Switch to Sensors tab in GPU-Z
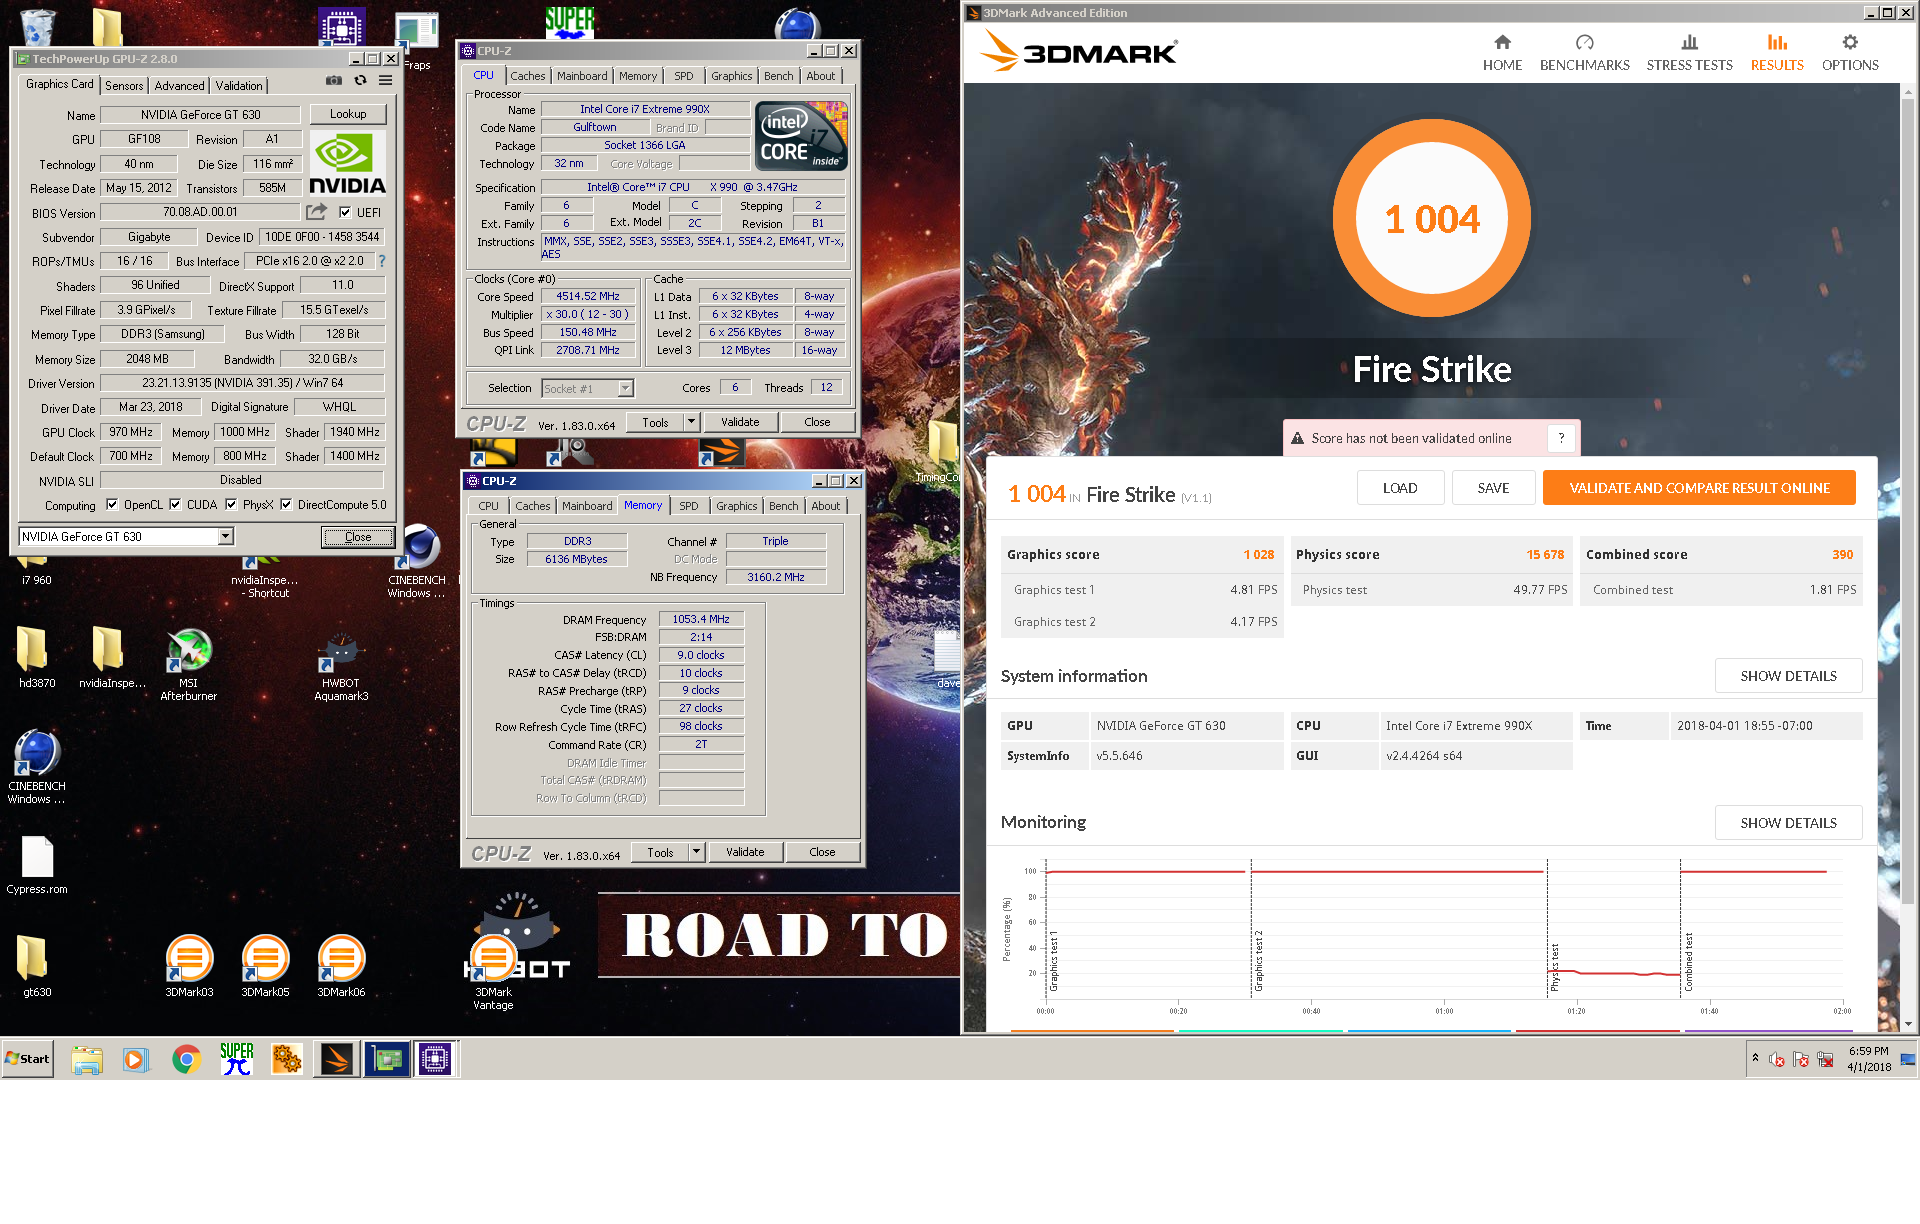The image size is (1920, 1224). (124, 86)
